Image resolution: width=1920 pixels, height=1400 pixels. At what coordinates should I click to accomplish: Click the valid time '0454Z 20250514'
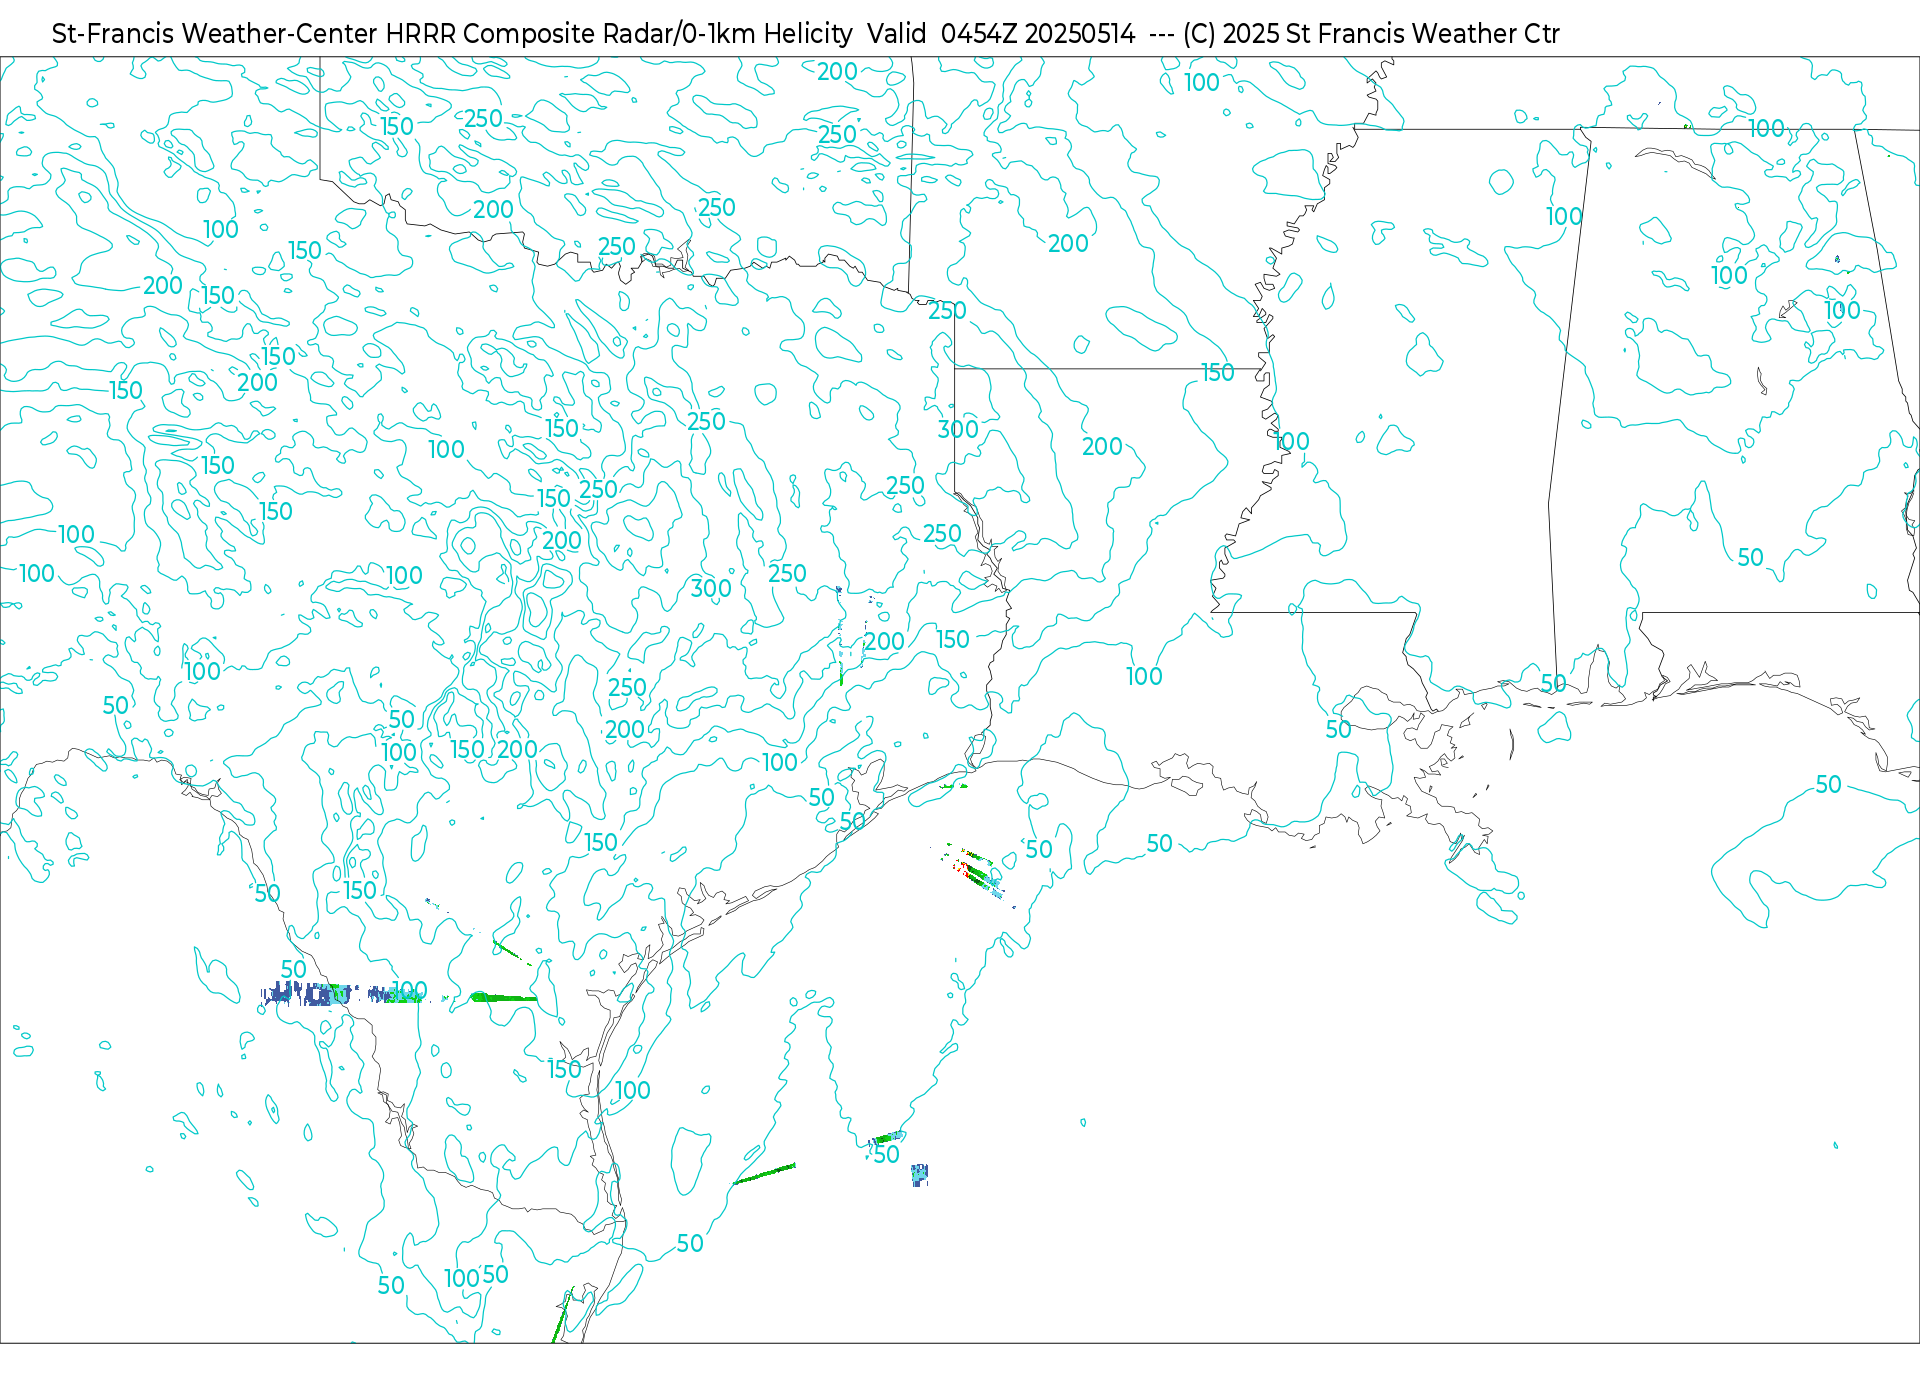(1038, 34)
